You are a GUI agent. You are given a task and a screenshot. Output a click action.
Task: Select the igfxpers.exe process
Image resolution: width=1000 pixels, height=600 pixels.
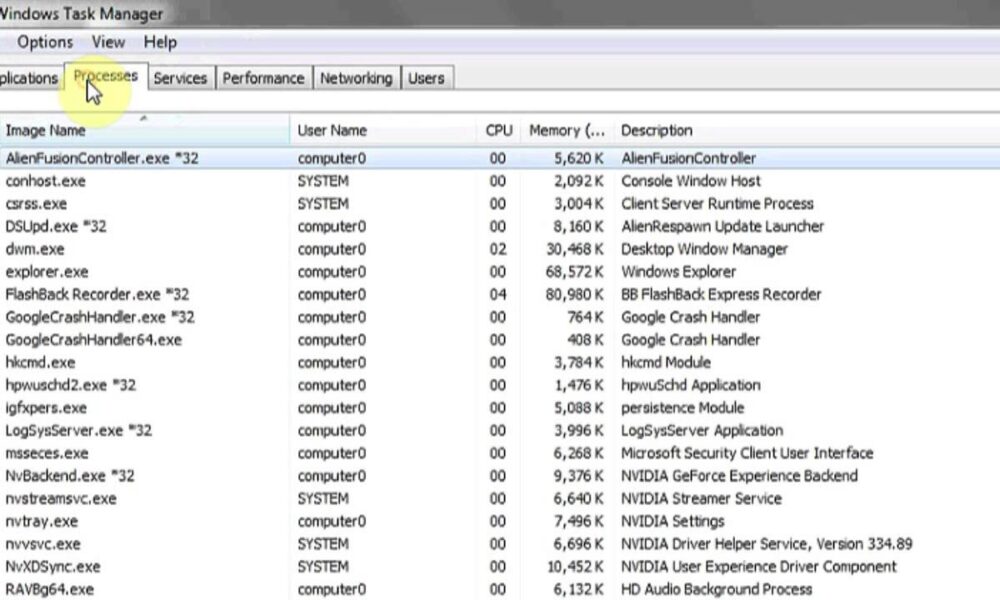tap(500, 407)
